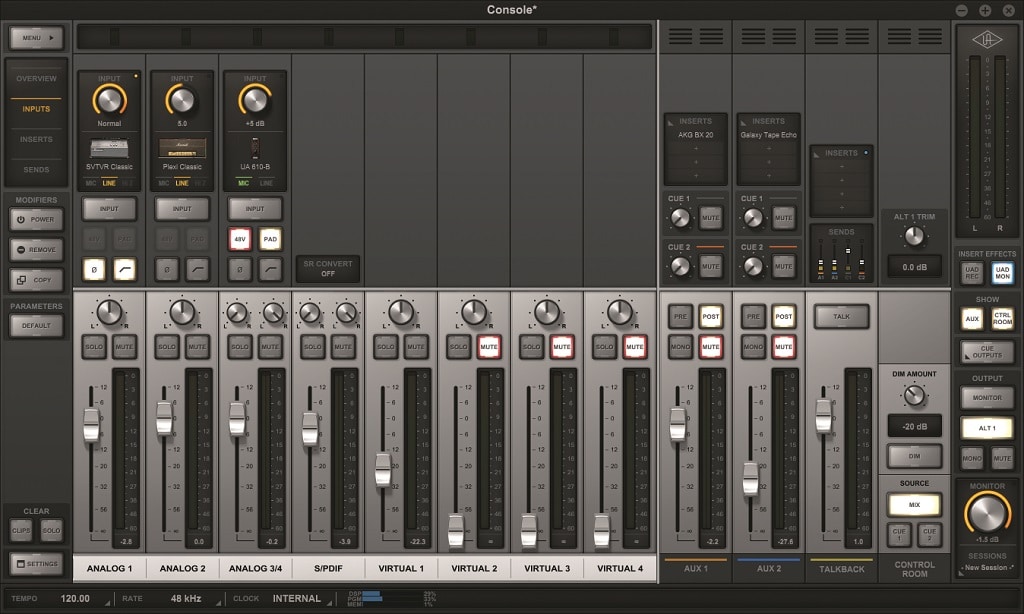Click the large MONITOR level knob

click(x=987, y=513)
